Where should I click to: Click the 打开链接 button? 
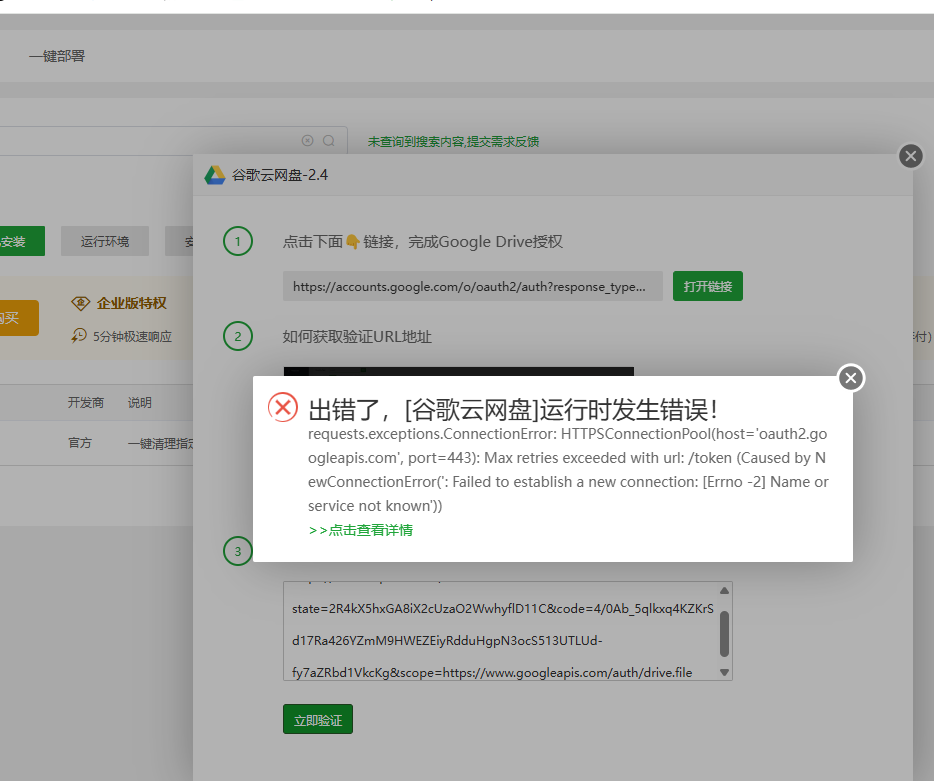(x=708, y=286)
